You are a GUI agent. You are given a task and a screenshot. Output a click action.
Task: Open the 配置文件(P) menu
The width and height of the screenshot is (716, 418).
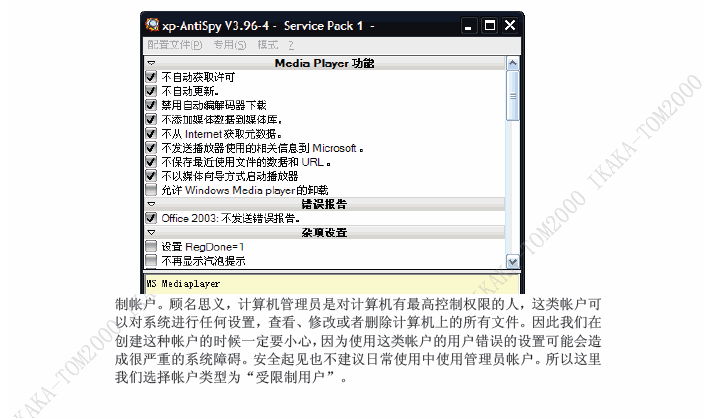pyautogui.click(x=175, y=45)
